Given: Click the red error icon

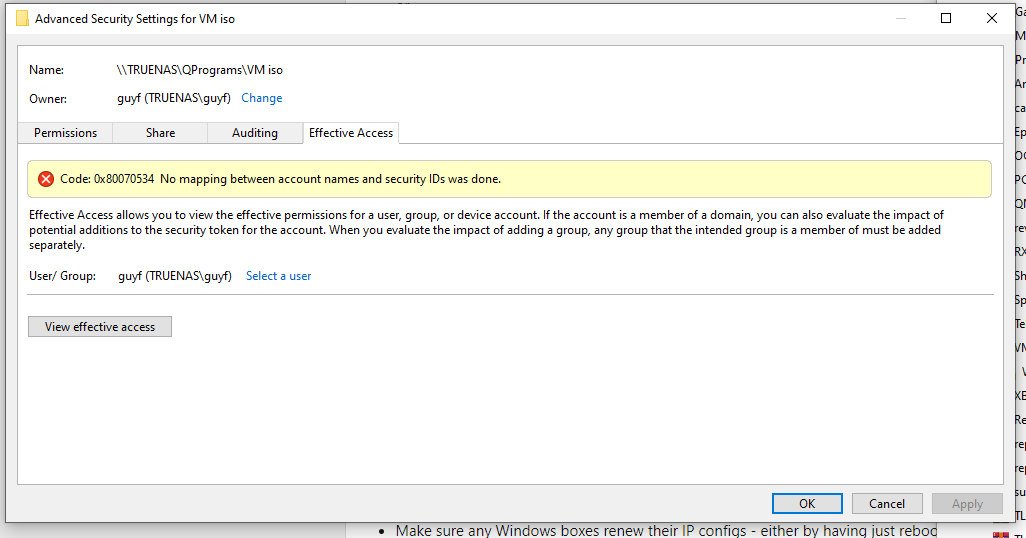Looking at the screenshot, I should [x=46, y=179].
